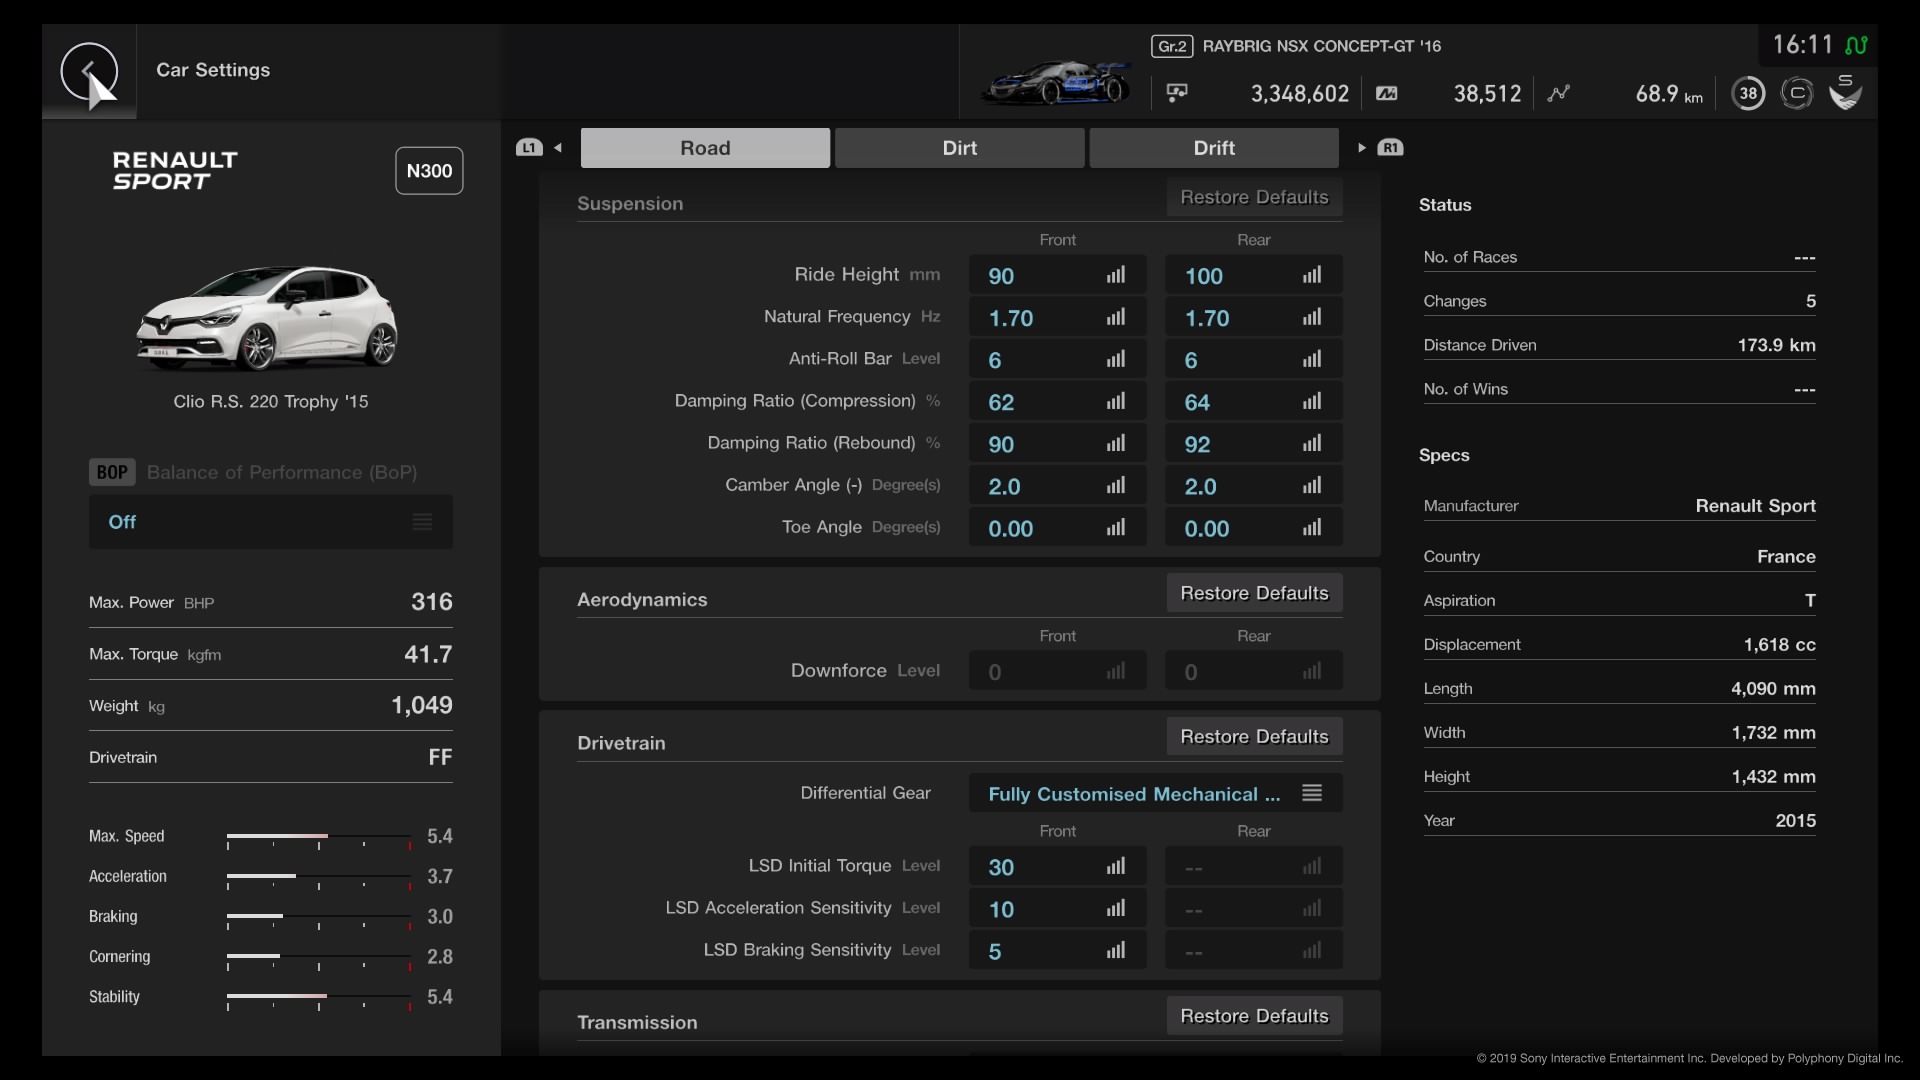Click the Displacement 1,618 cc value
This screenshot has width=1920, height=1080.
click(1779, 645)
